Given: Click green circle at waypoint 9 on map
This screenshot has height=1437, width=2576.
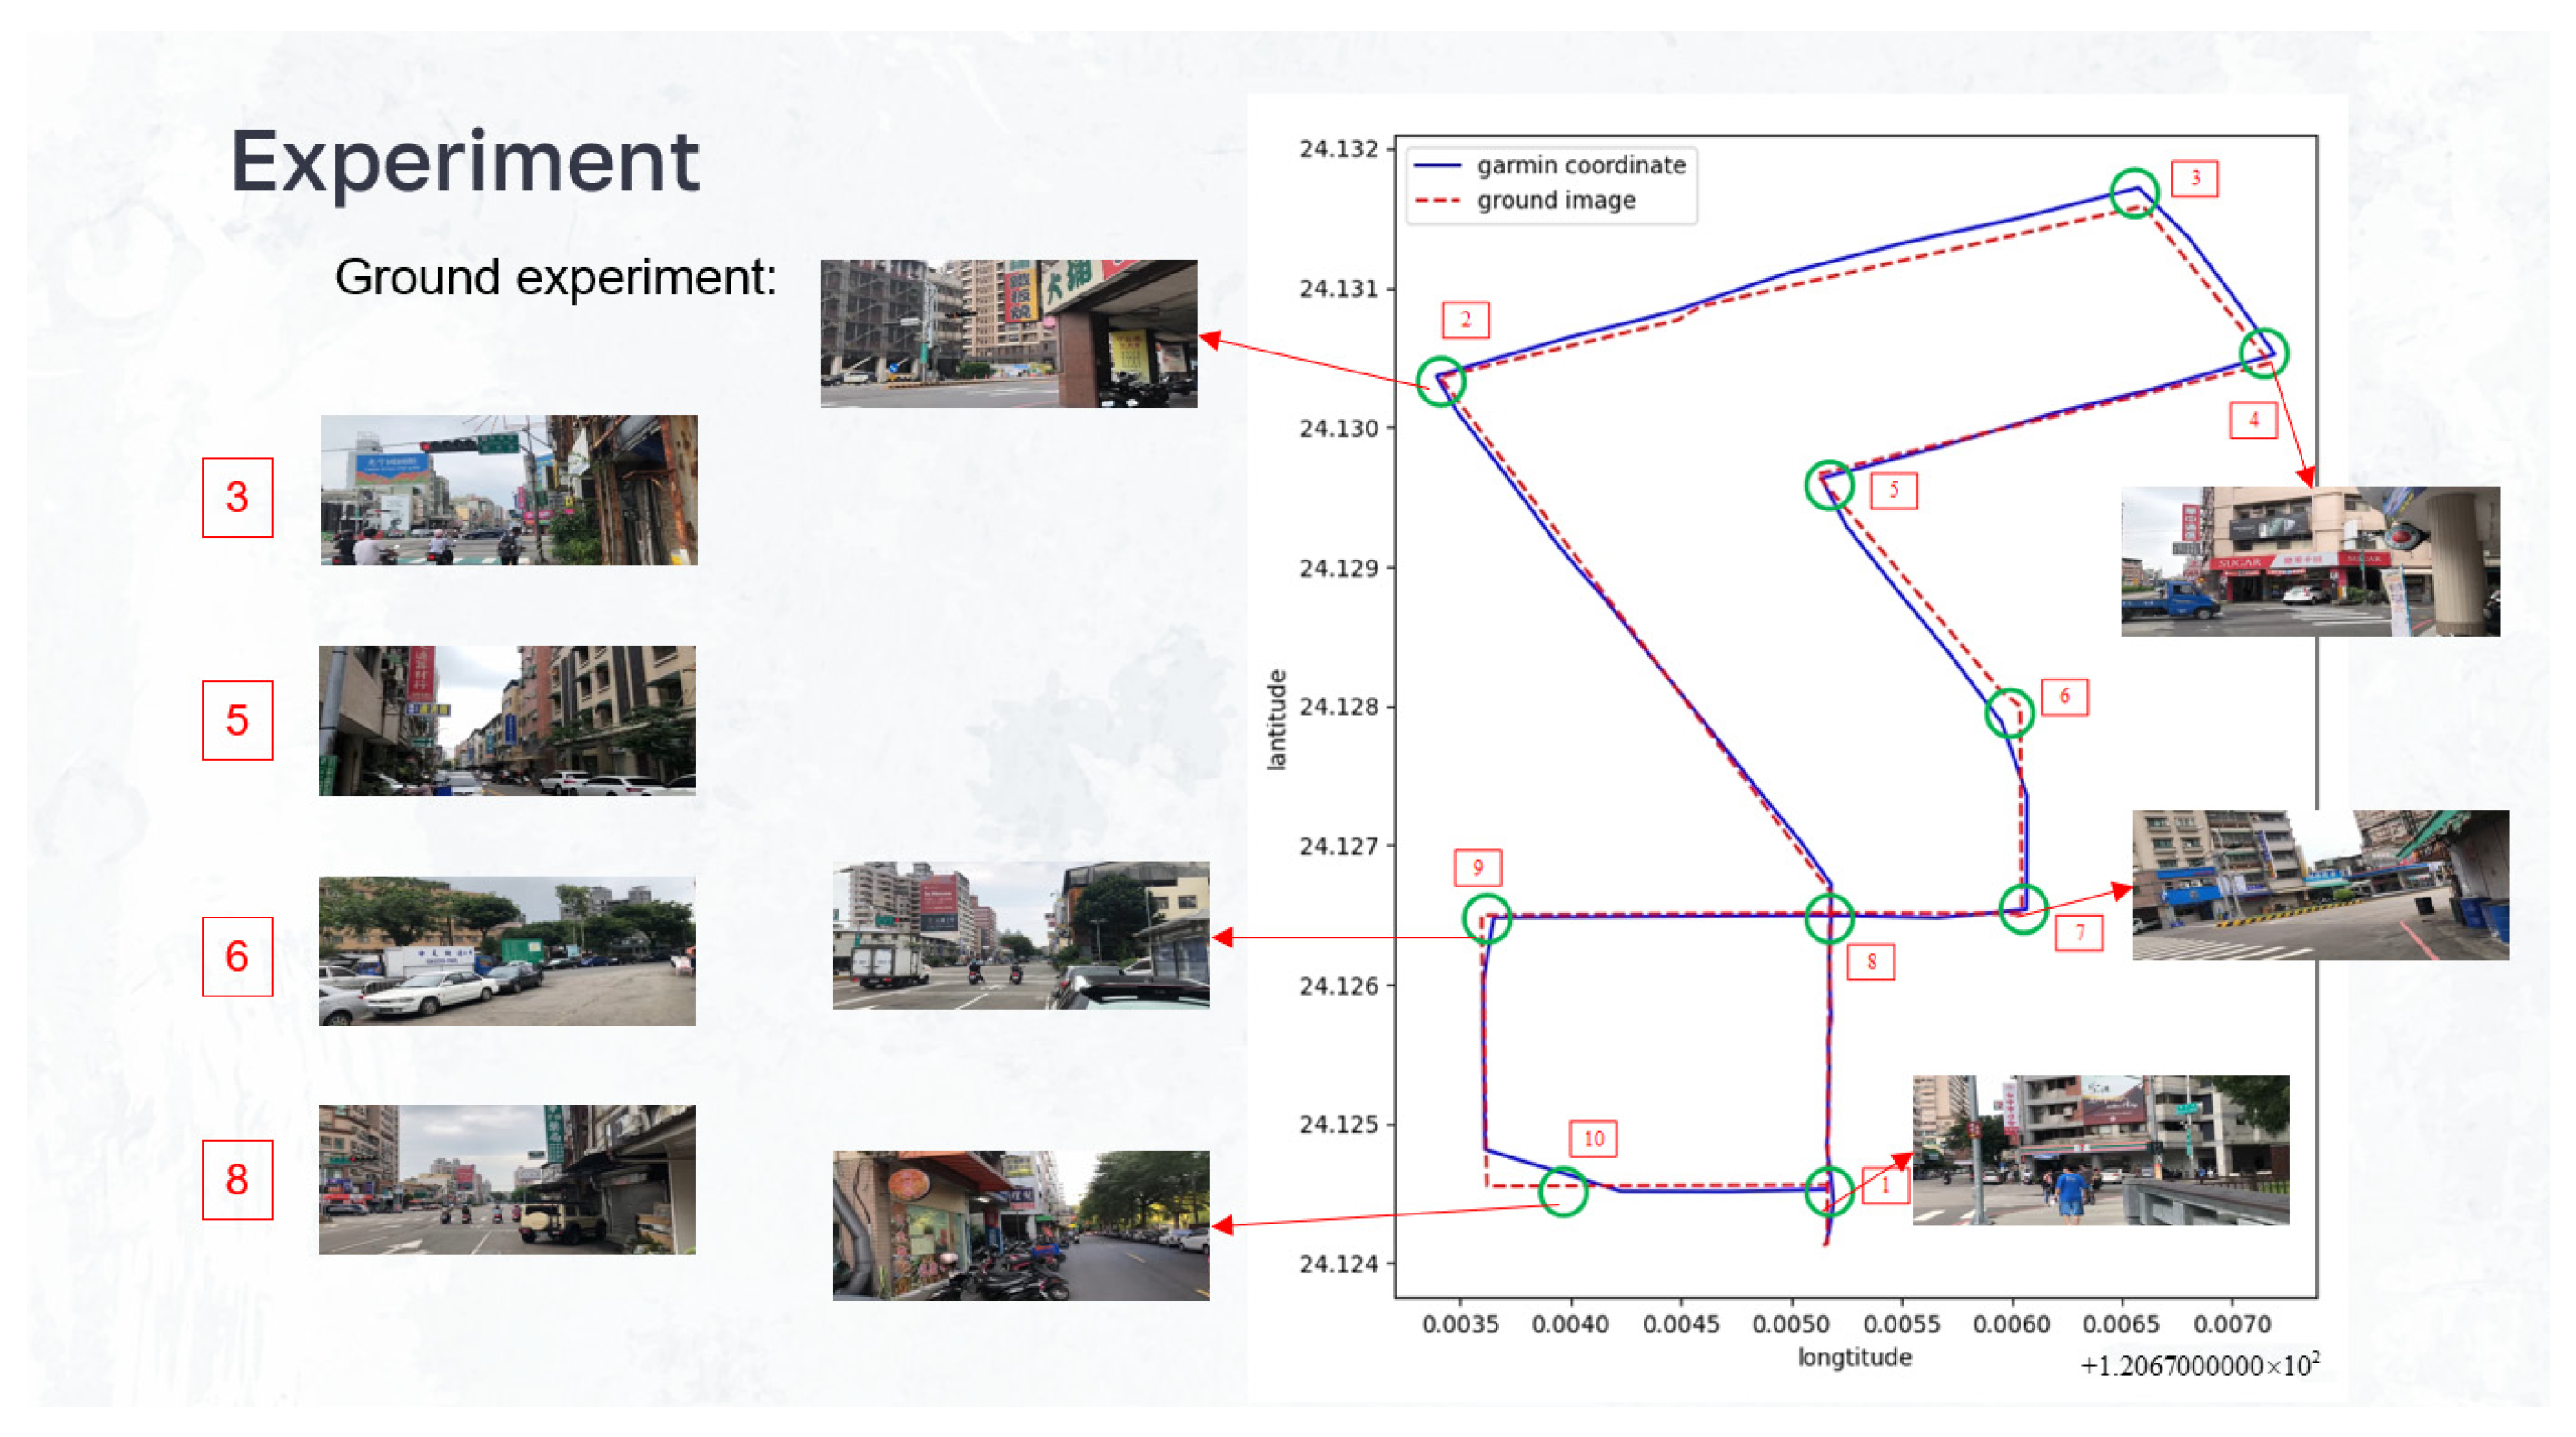Looking at the screenshot, I should [x=1486, y=918].
